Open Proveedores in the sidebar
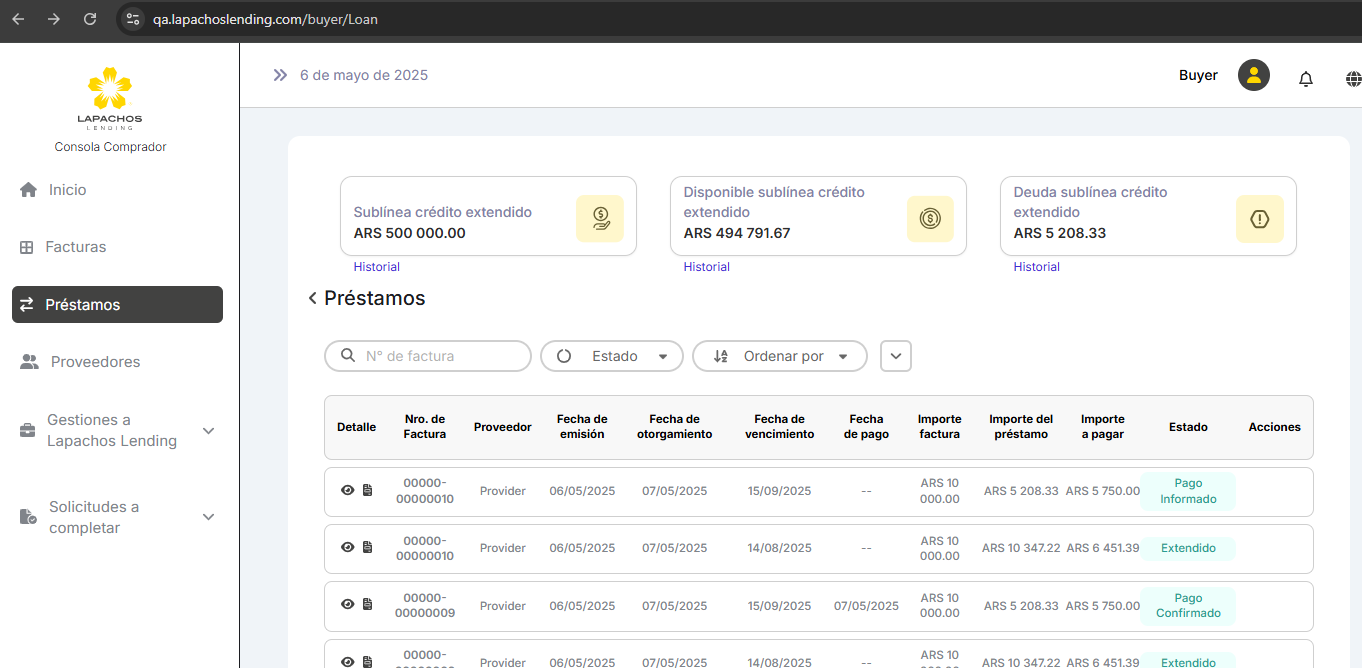 tap(95, 362)
